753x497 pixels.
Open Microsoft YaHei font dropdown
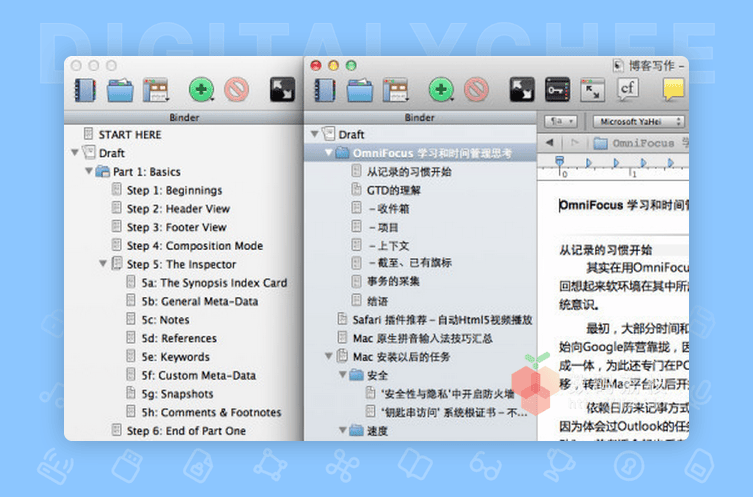[638, 121]
